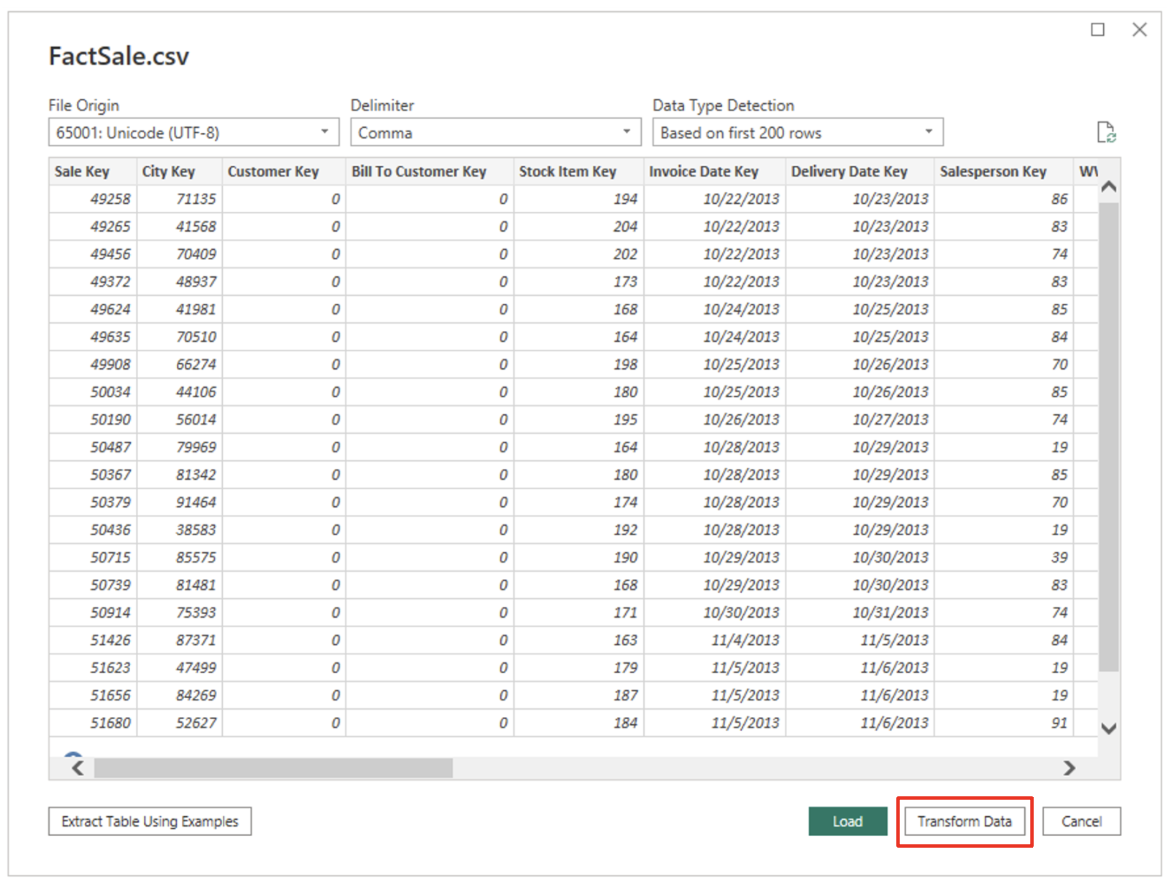Select the City Key column header
1172x884 pixels.
point(179,171)
